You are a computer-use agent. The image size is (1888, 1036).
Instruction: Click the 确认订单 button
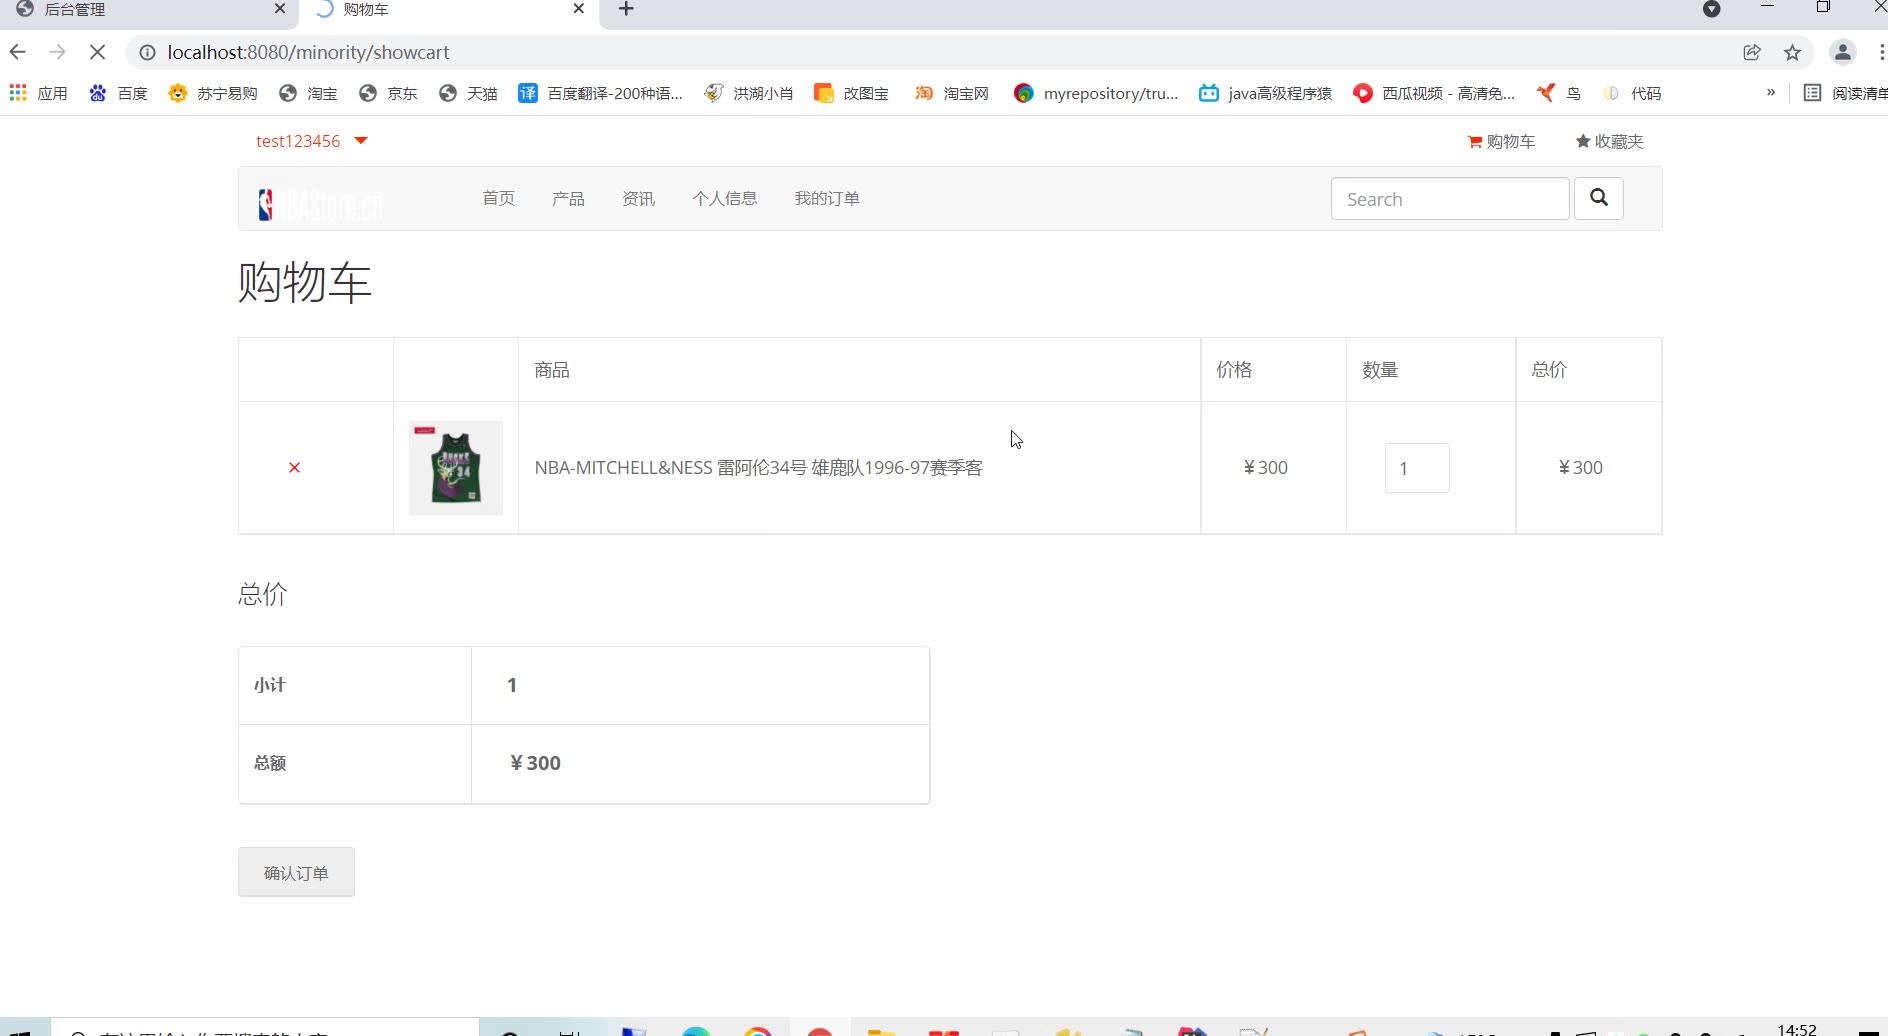(296, 873)
